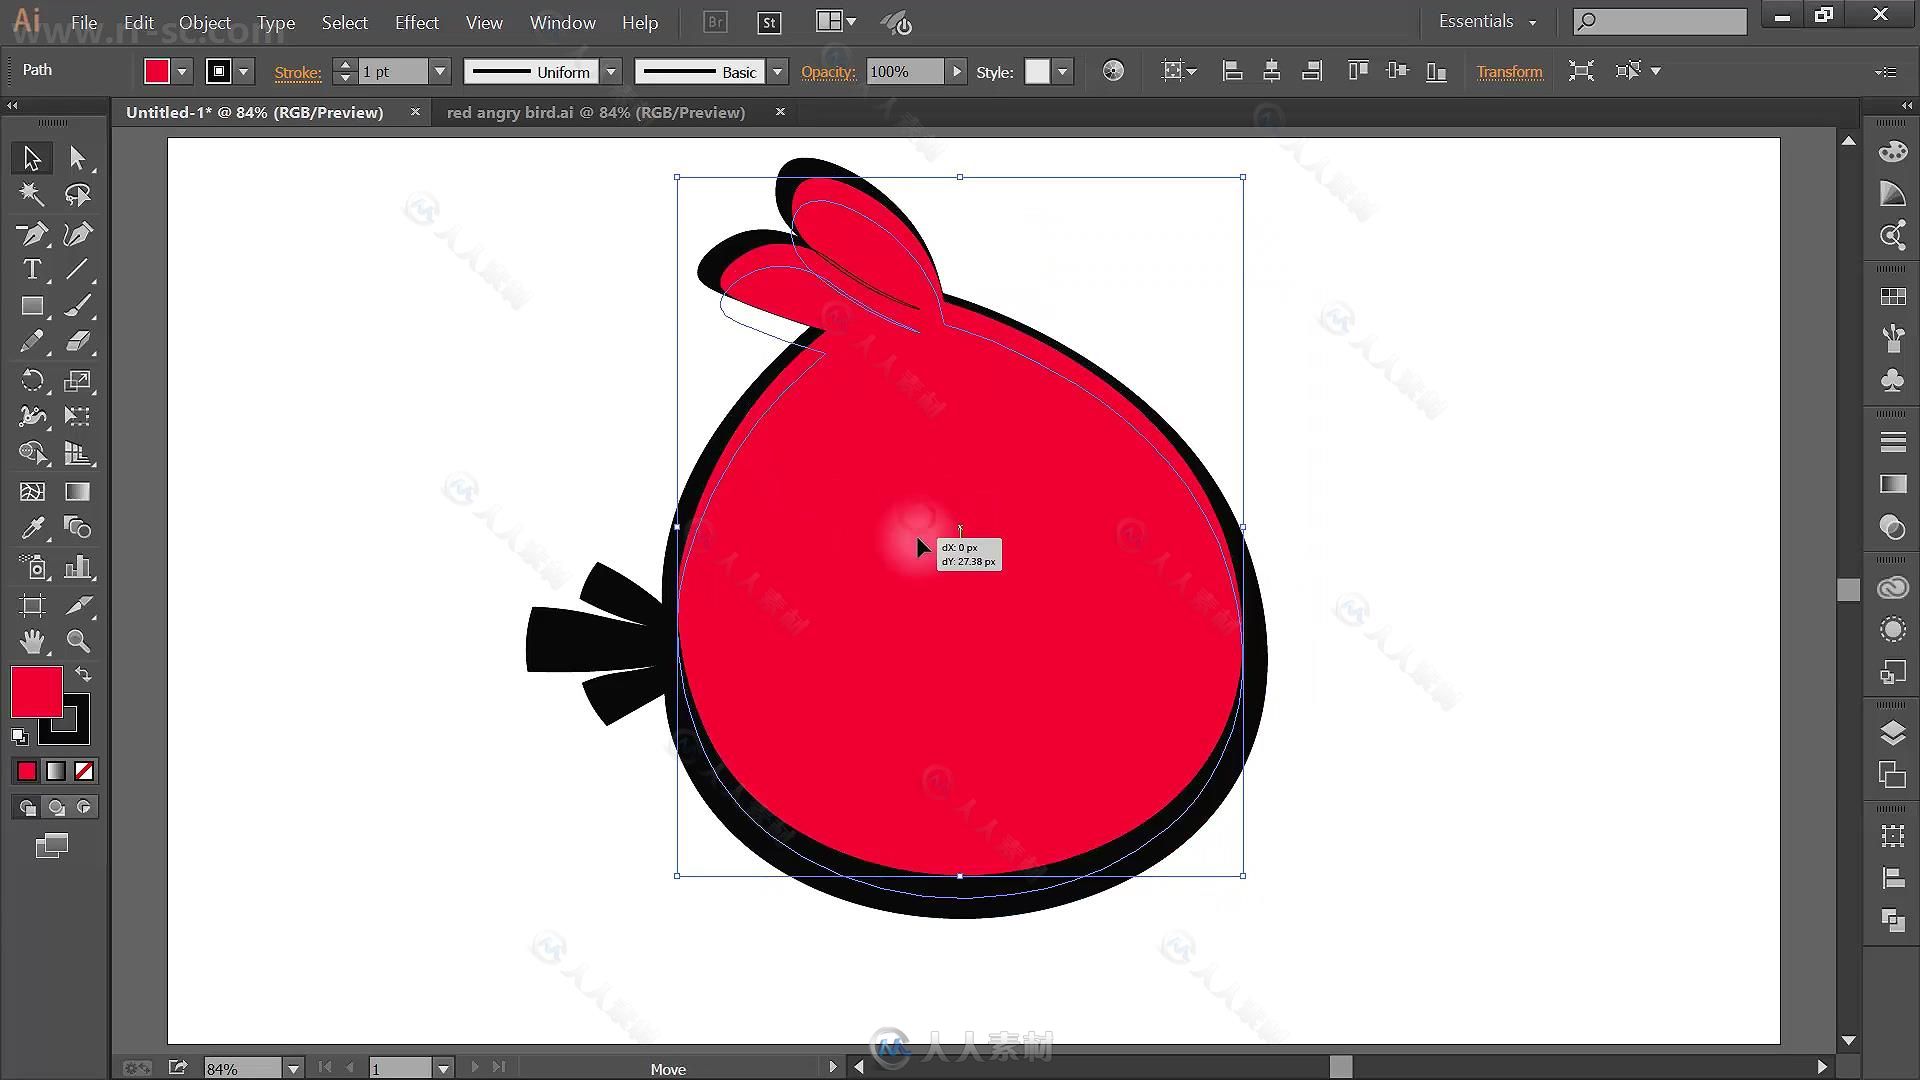The height and width of the screenshot is (1080, 1920).
Task: Click the search field at top right
Action: point(1660,21)
